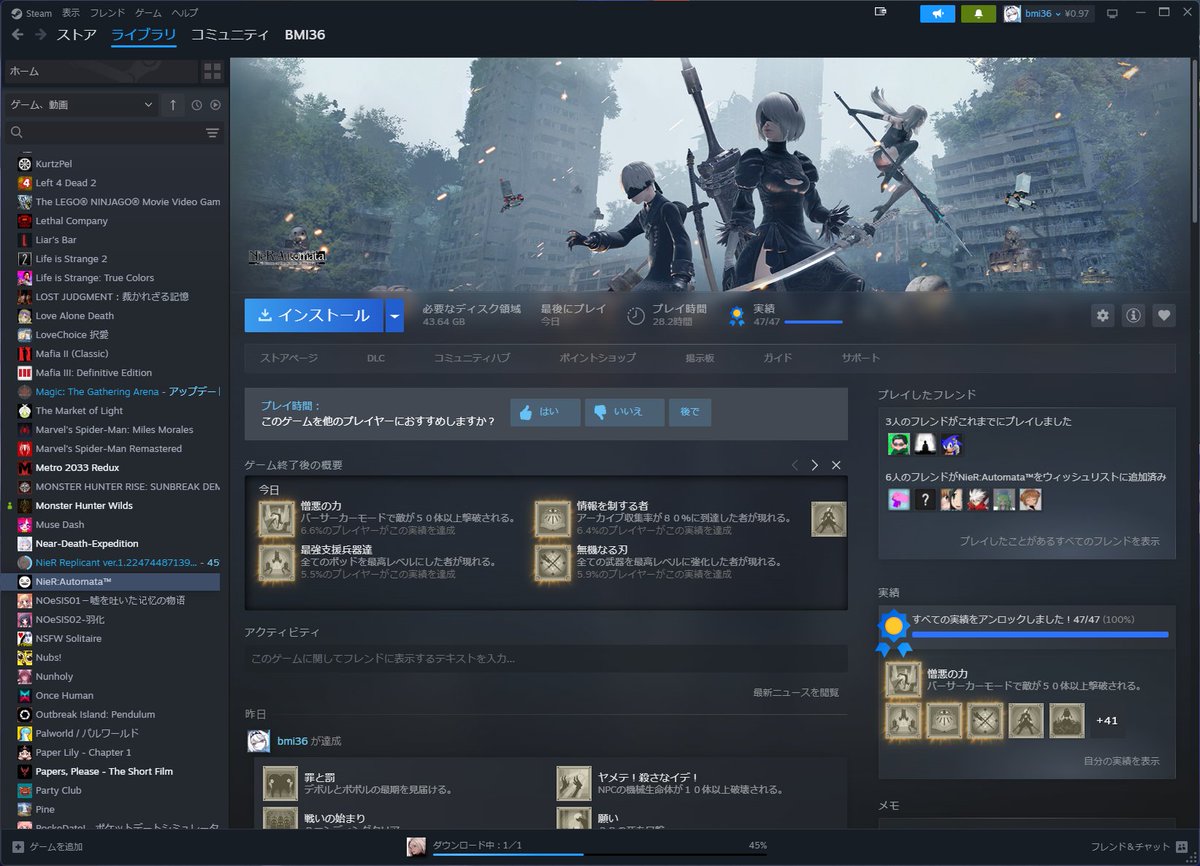The image size is (1200, 866).
Task: Open the ゲーム menu
Action: point(148,12)
